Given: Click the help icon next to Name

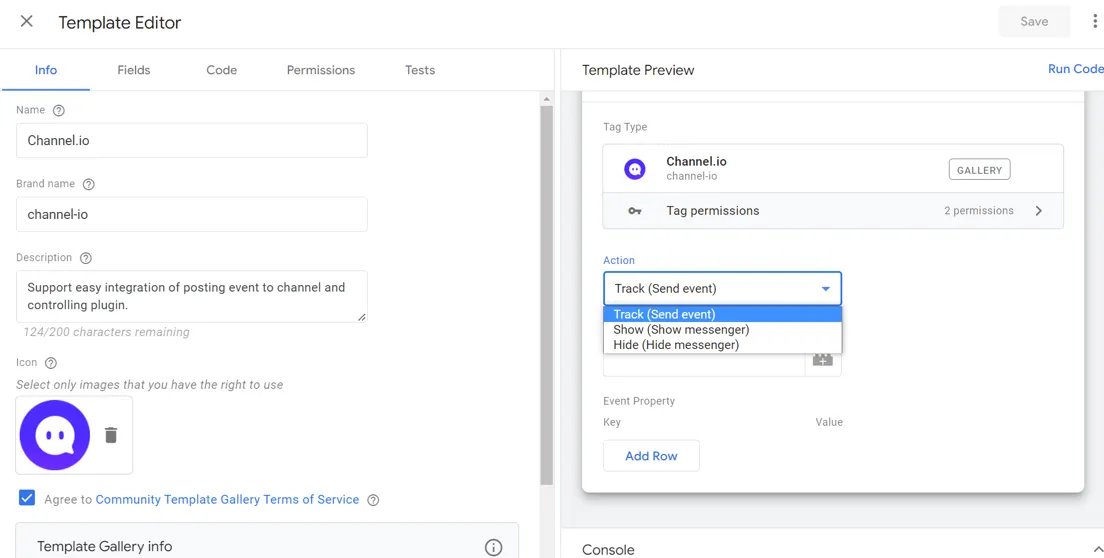Looking at the screenshot, I should [x=59, y=111].
